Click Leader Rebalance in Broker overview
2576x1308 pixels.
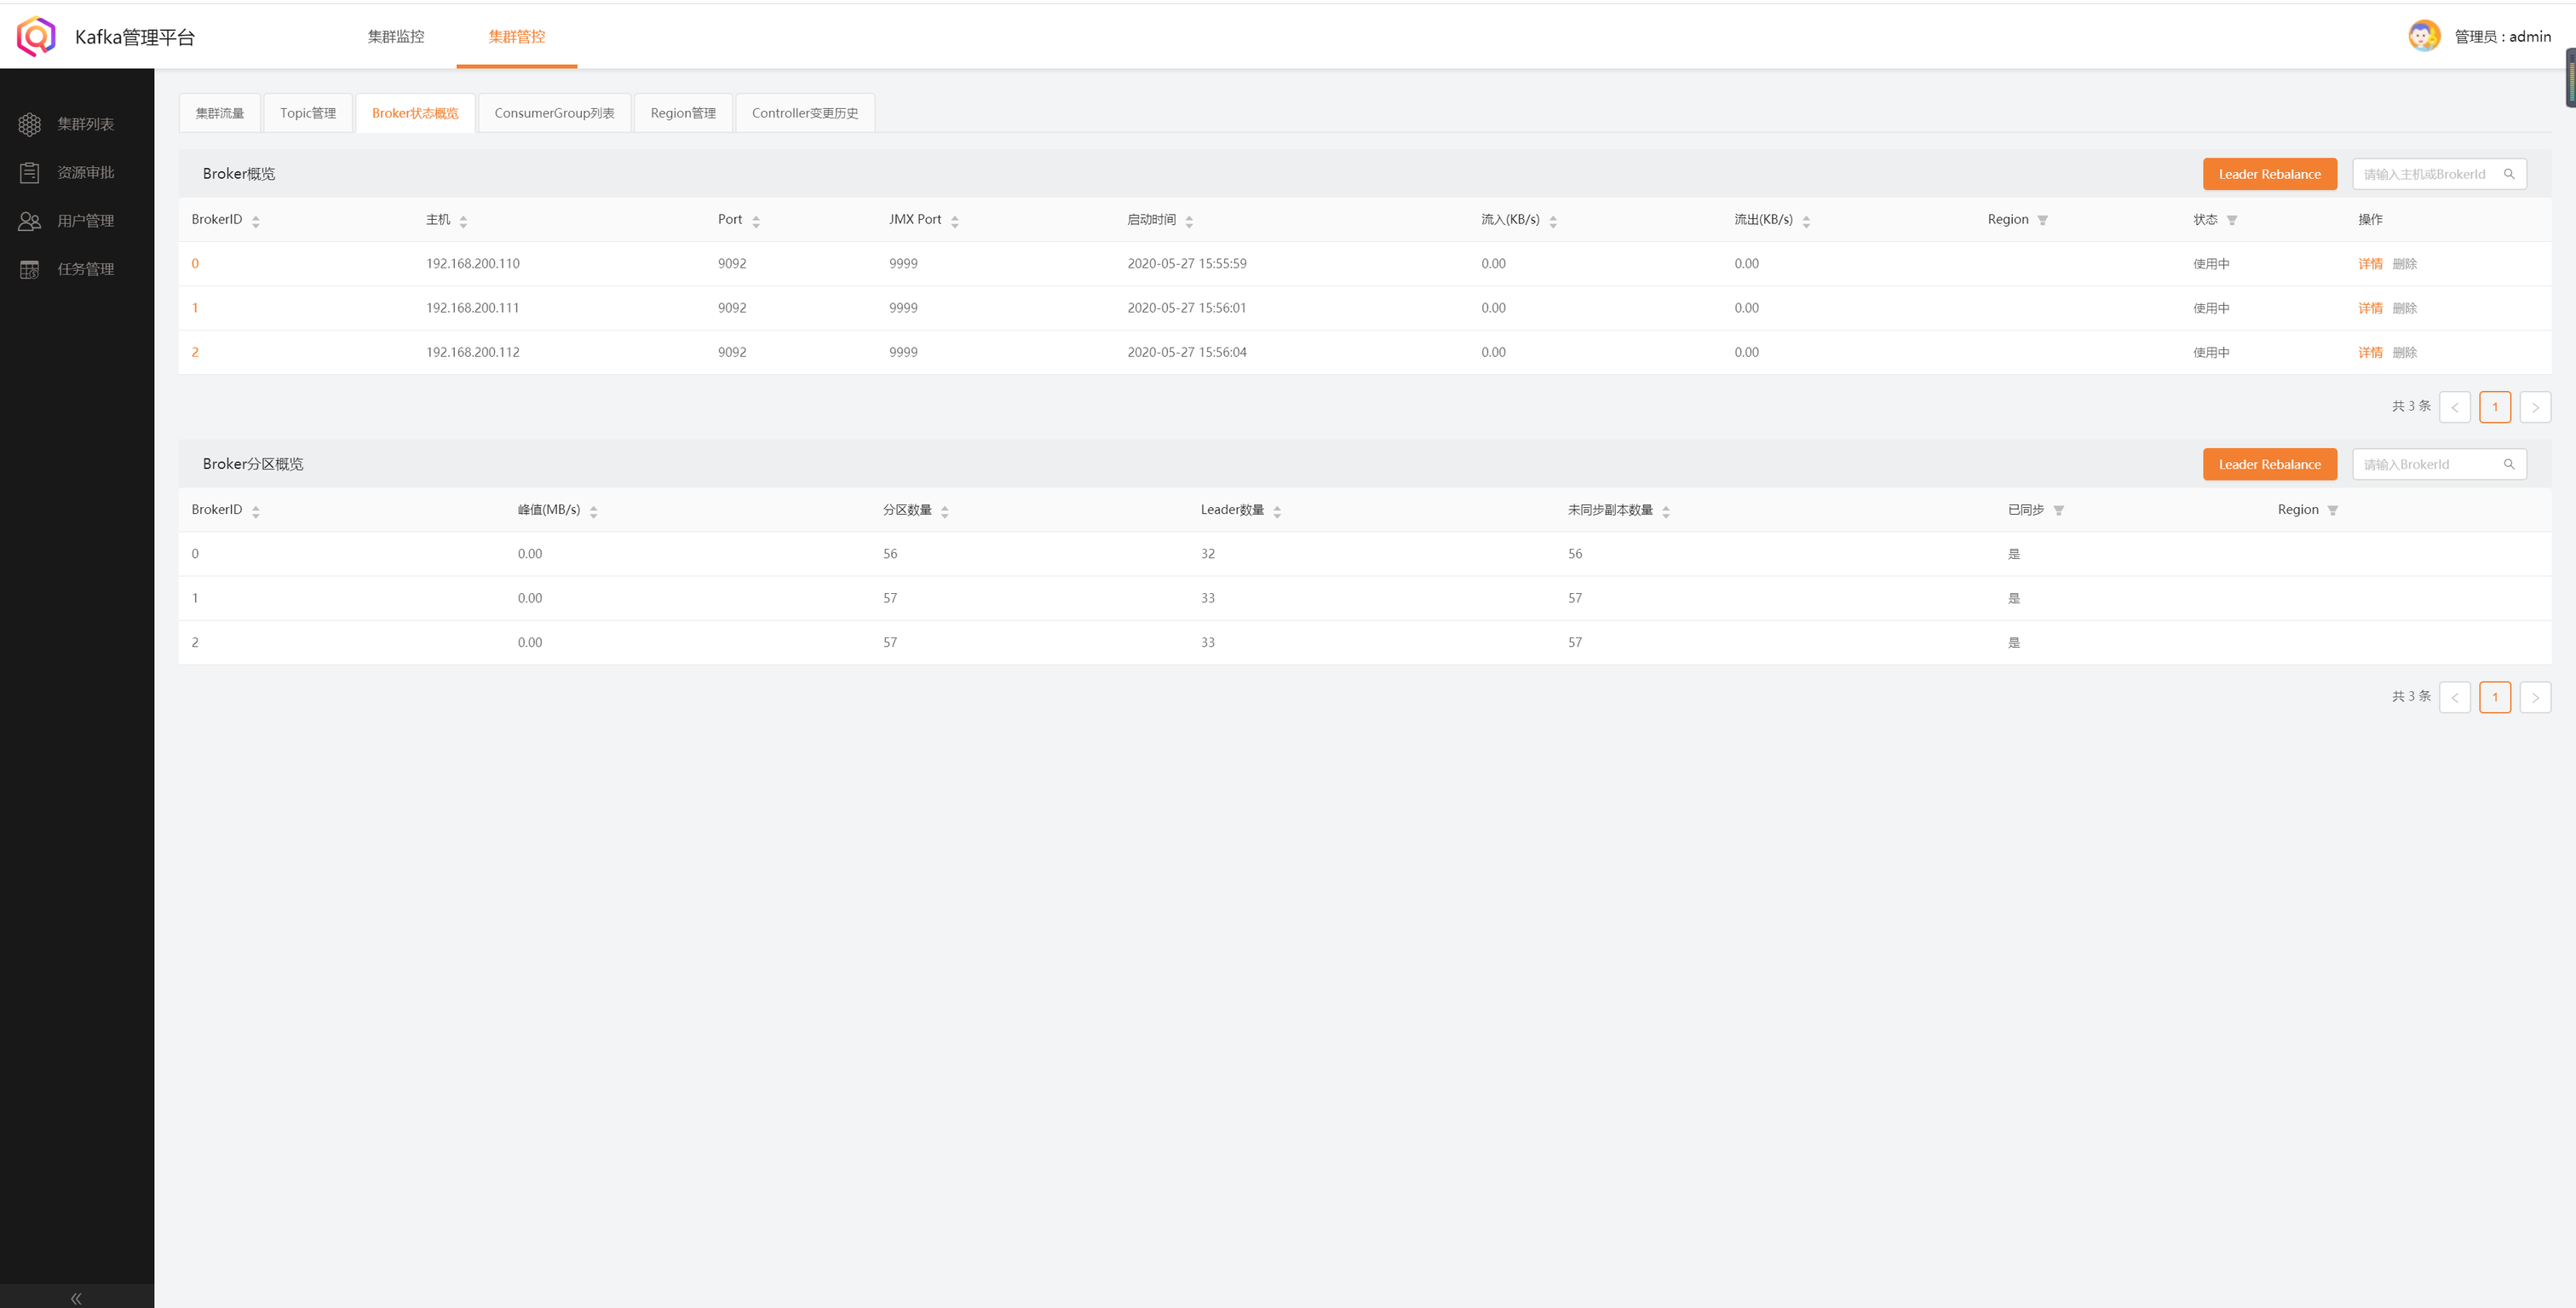click(x=2269, y=174)
